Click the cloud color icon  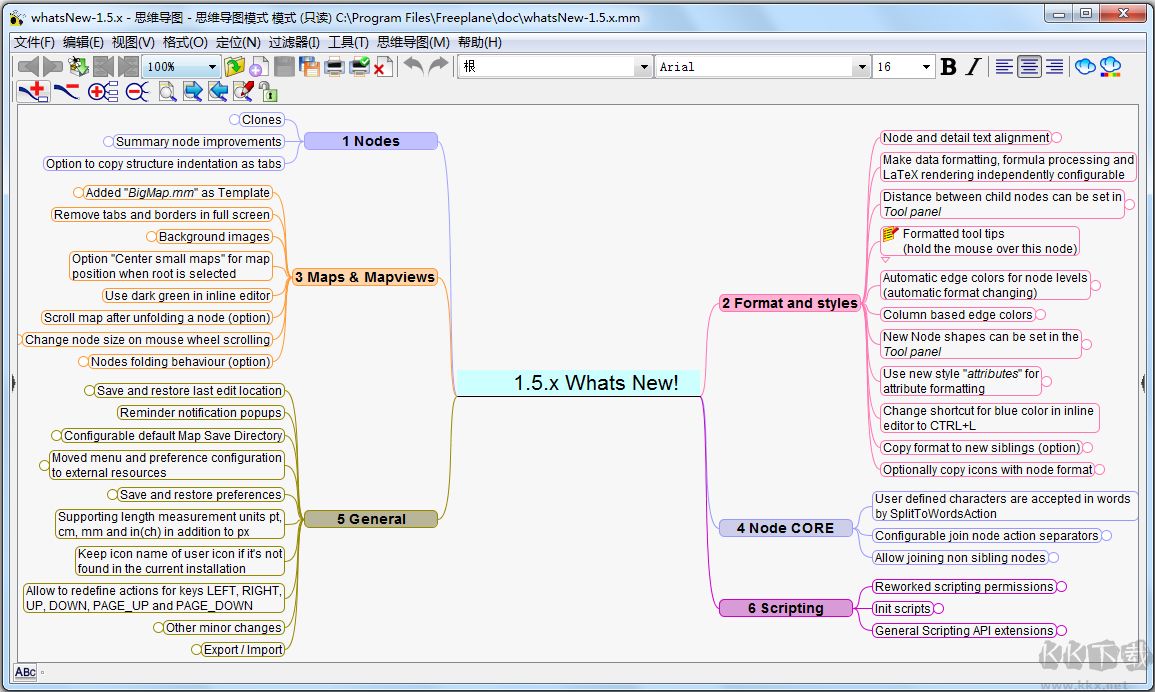(1110, 67)
